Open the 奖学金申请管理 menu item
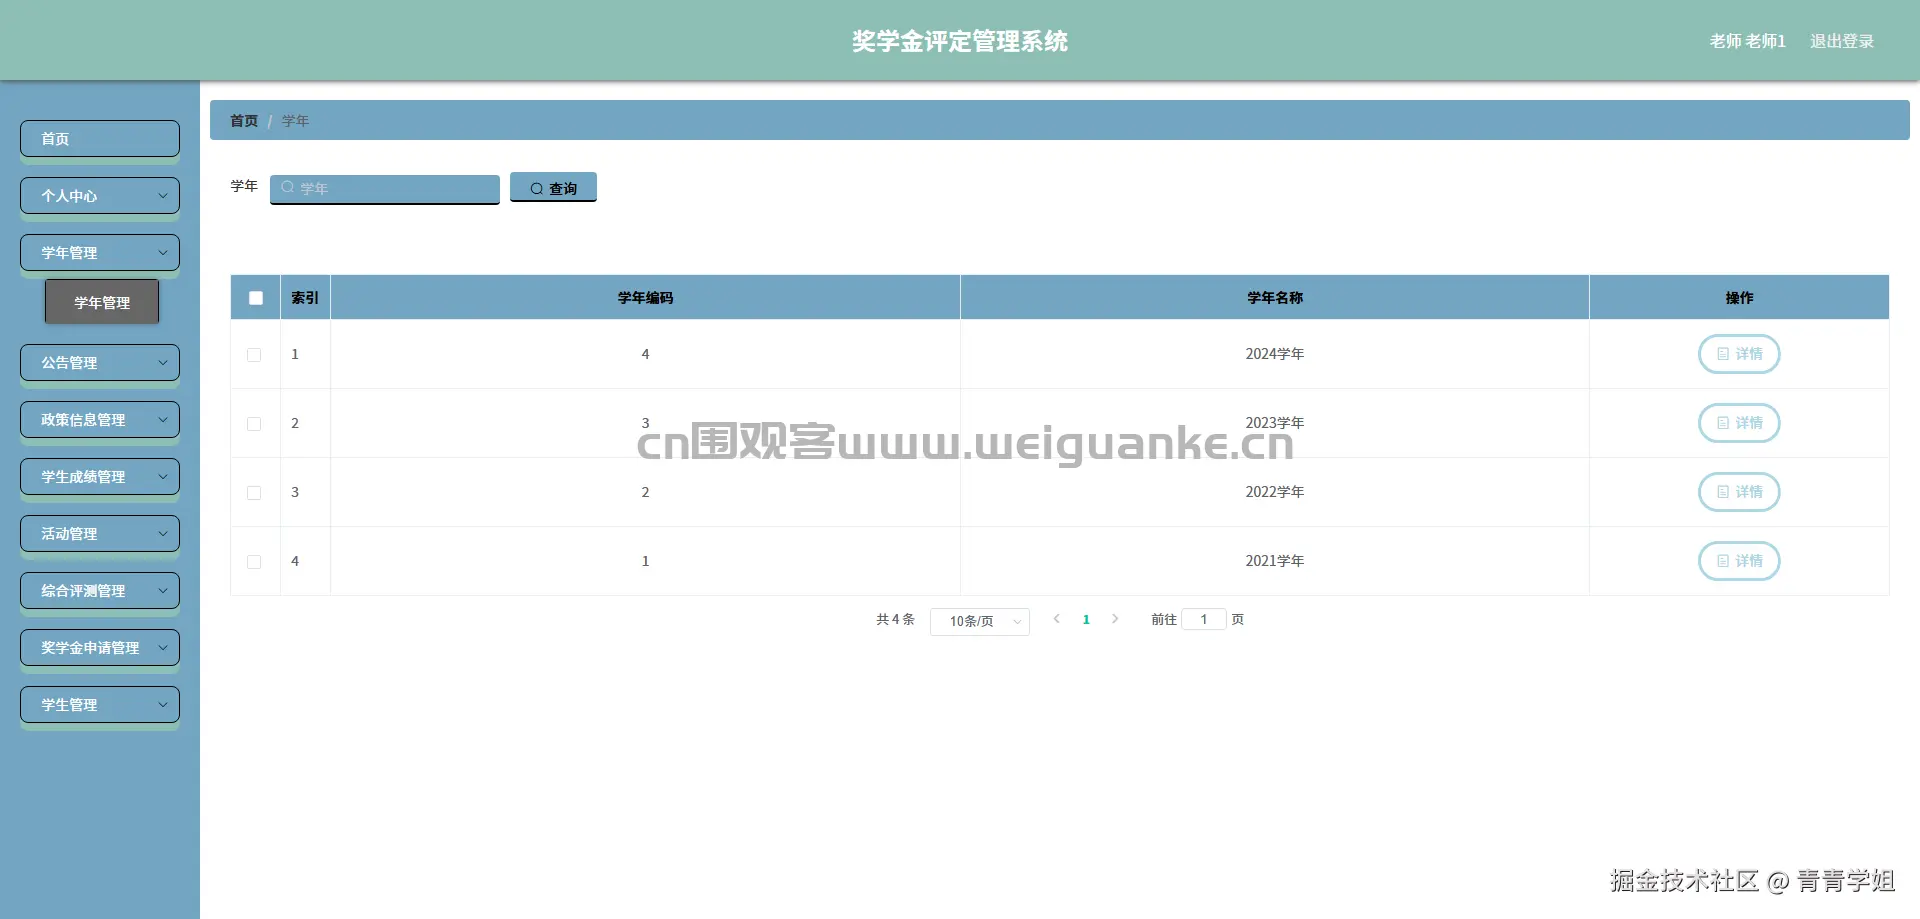Viewport: 1920px width, 919px height. point(99,647)
